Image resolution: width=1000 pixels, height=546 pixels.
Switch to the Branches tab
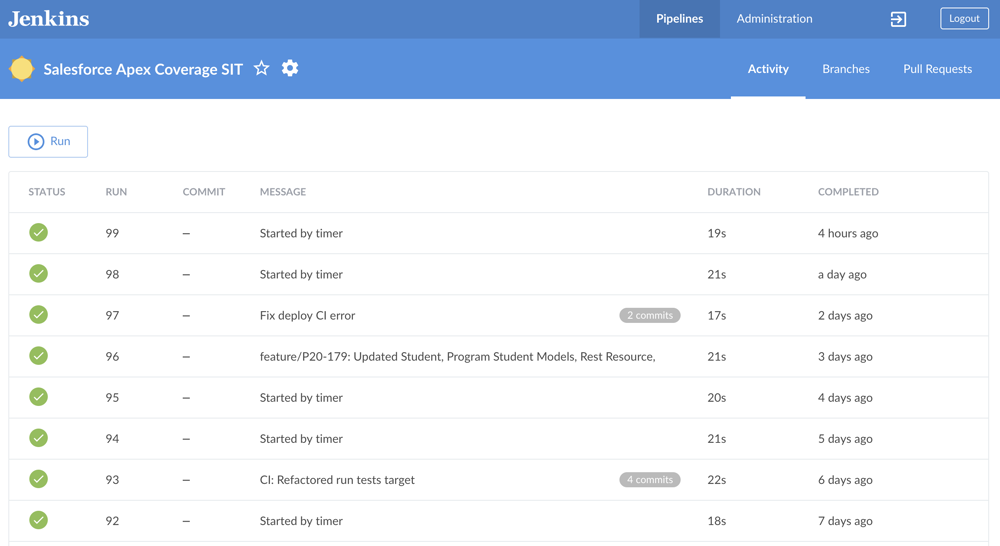(846, 69)
